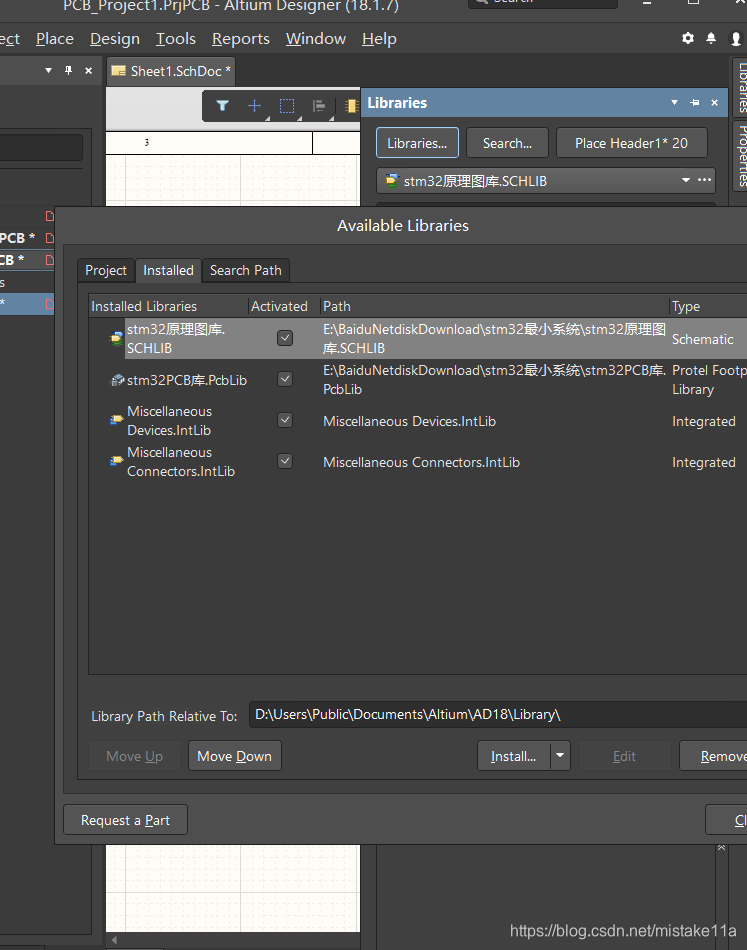Disable Miscellaneous Connectors.IntLib activation
Image resolution: width=747 pixels, height=950 pixels.
(285, 461)
